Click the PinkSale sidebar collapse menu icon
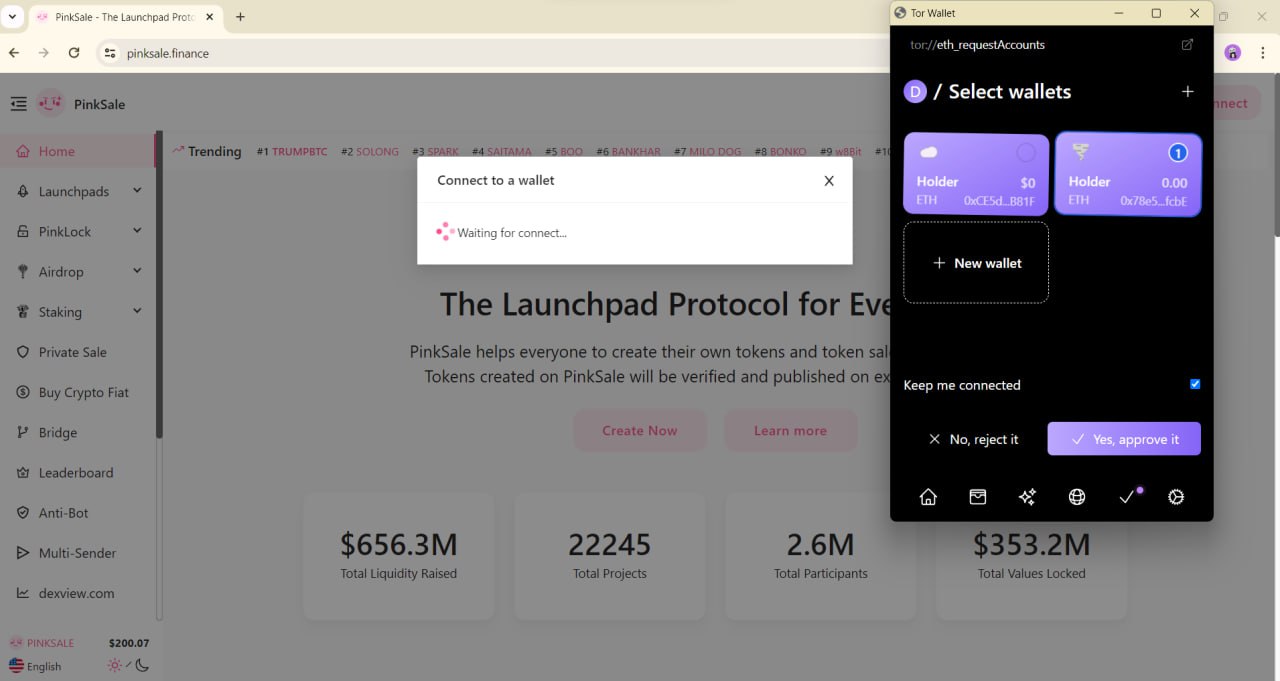 click(x=18, y=104)
